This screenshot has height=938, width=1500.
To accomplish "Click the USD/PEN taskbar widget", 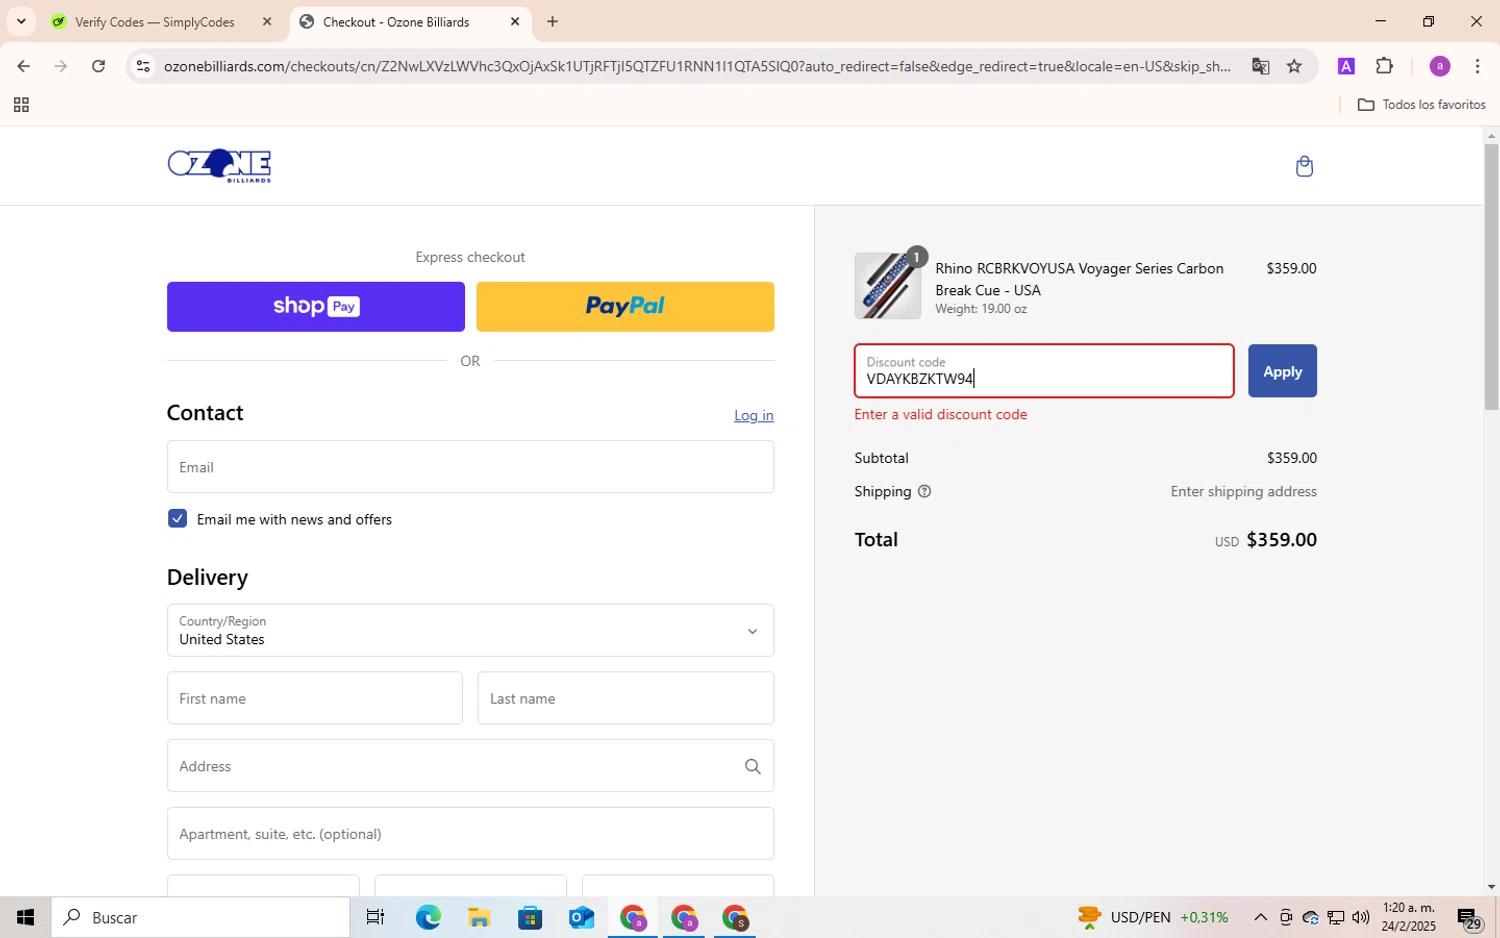I will tap(1153, 917).
